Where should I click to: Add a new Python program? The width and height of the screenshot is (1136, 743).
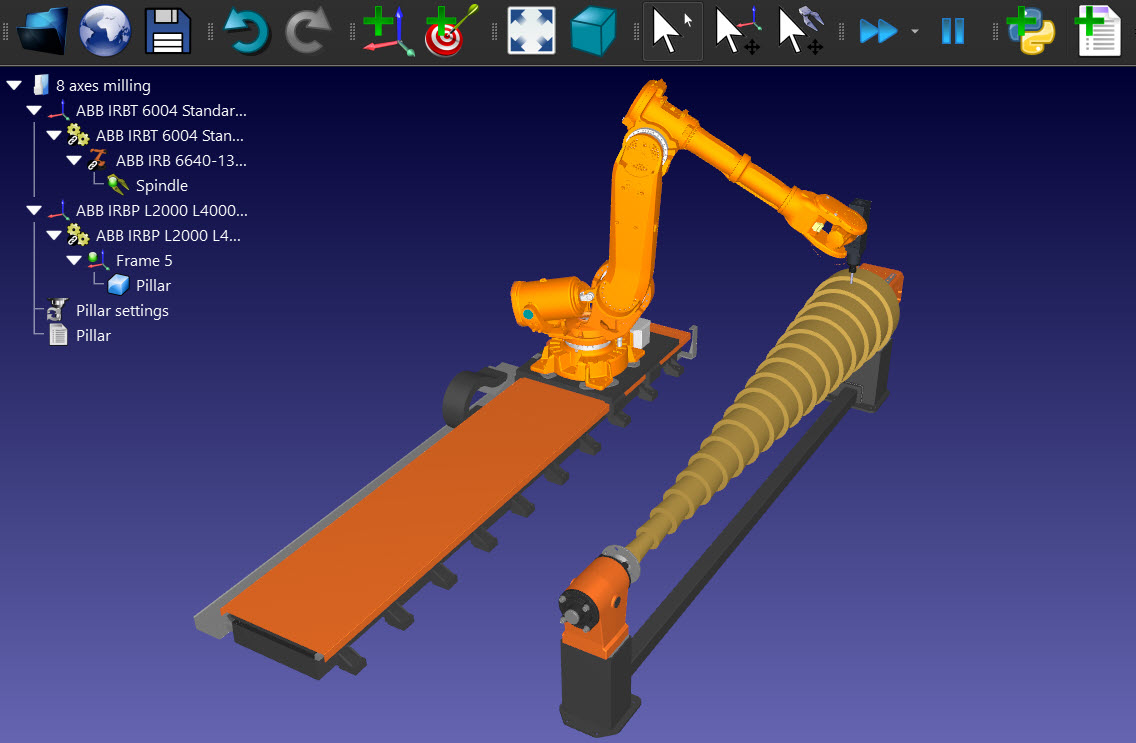point(1030,30)
